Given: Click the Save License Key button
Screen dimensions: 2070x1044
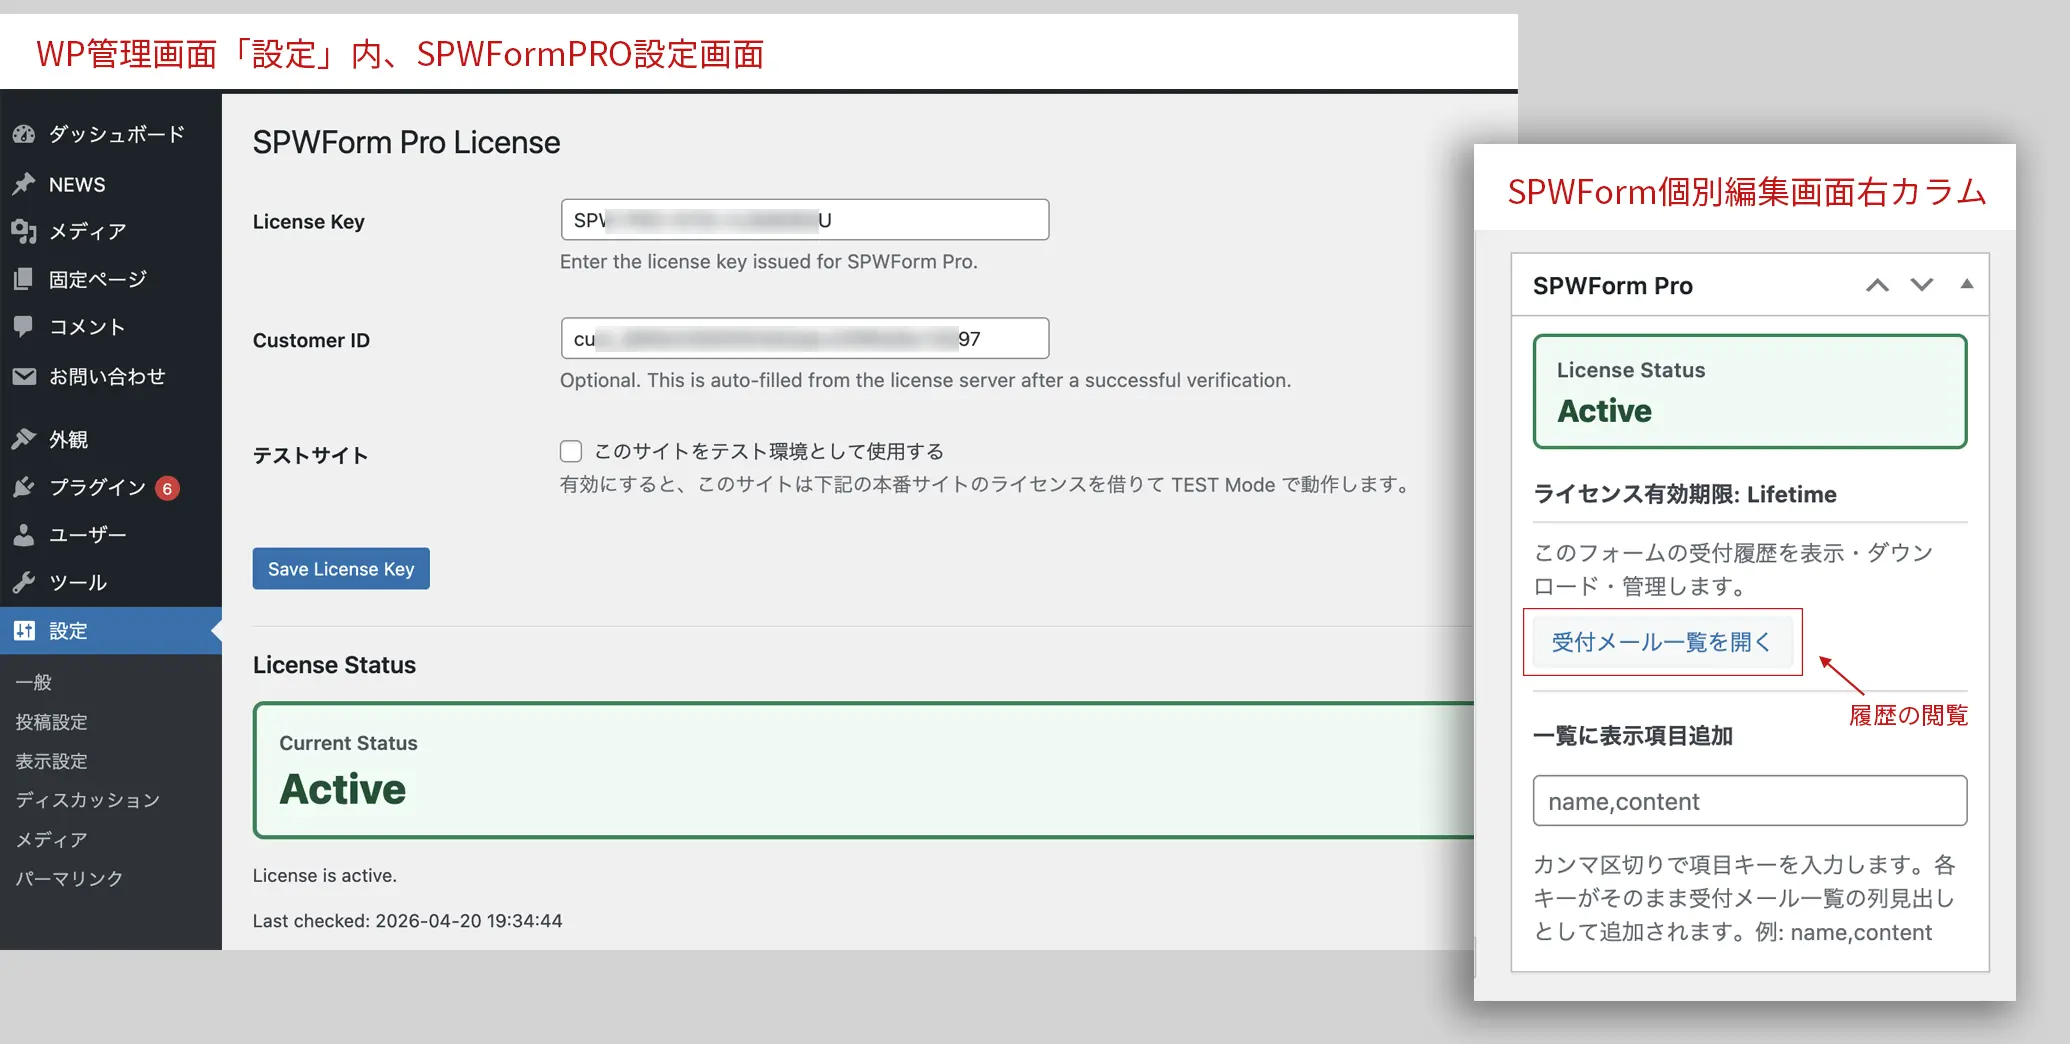Looking at the screenshot, I should pos(341,568).
